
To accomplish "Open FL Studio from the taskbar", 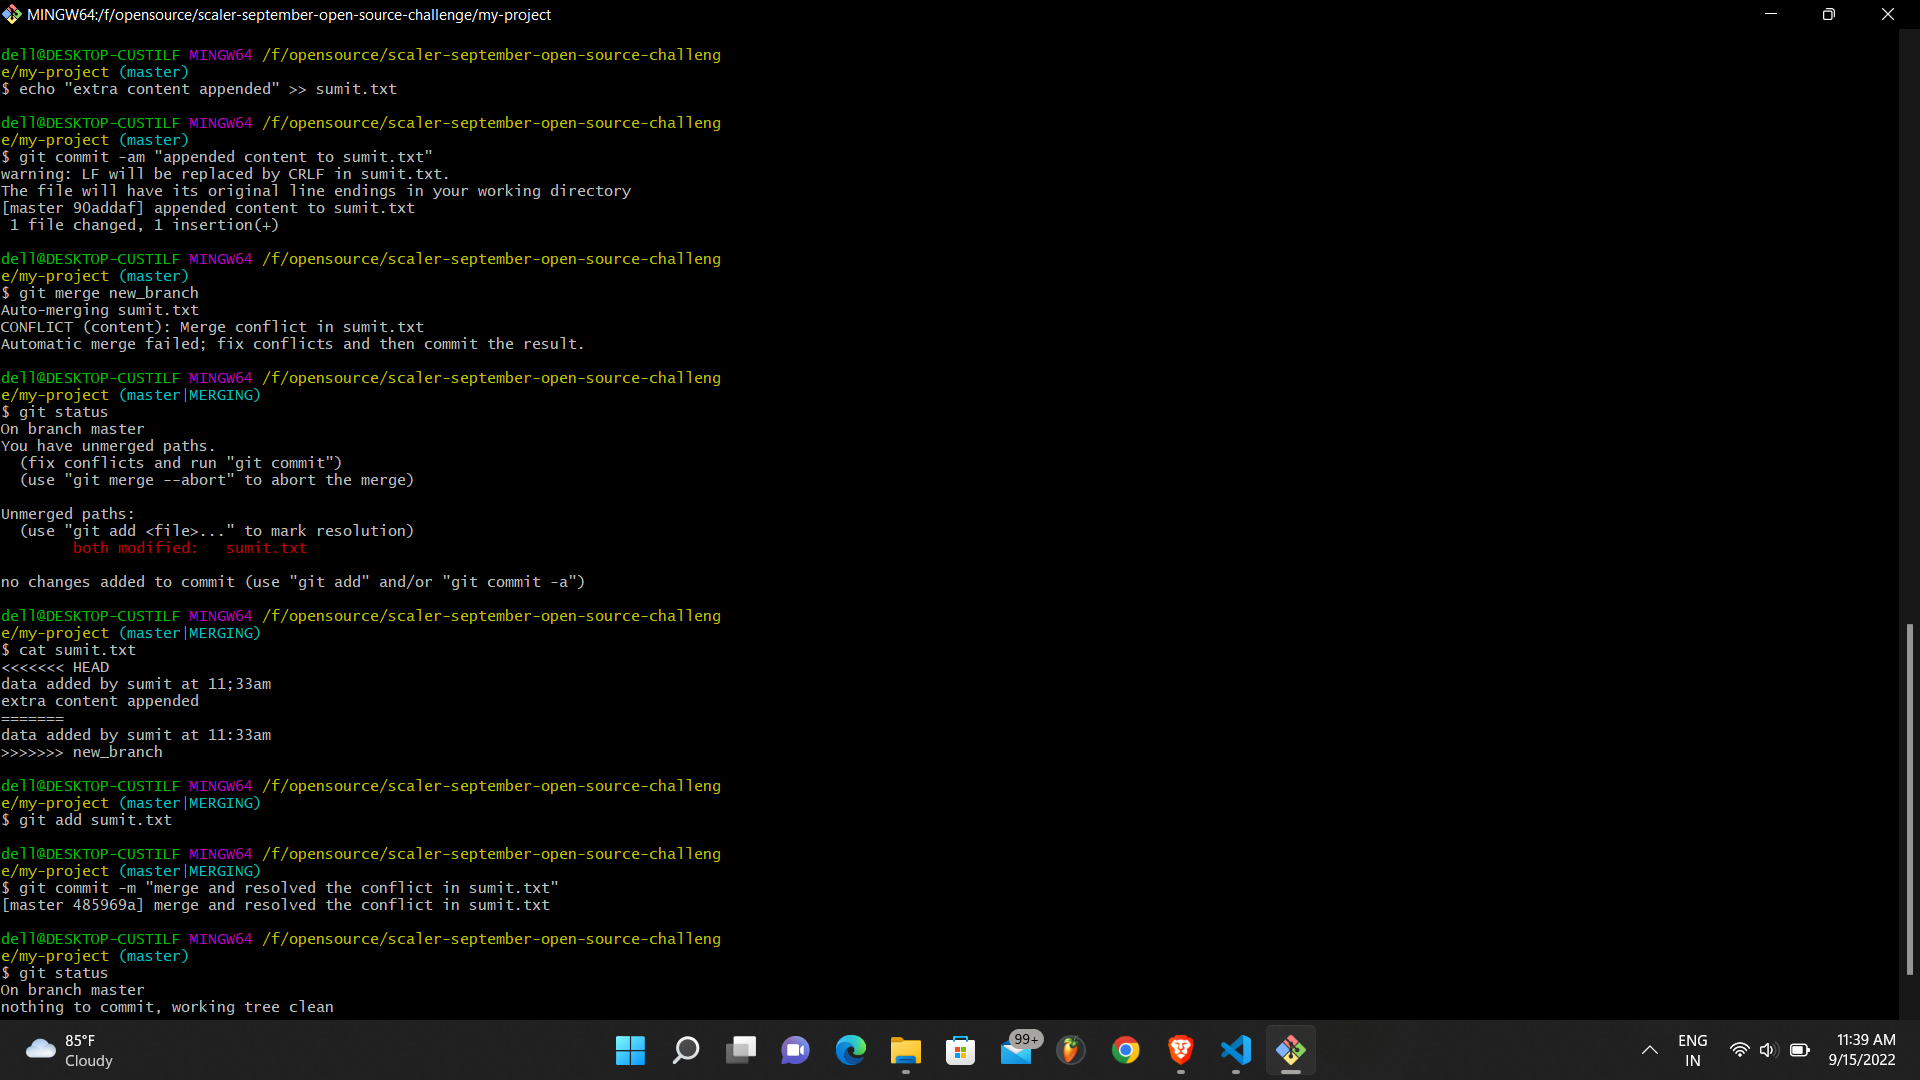I will click(x=1071, y=1051).
